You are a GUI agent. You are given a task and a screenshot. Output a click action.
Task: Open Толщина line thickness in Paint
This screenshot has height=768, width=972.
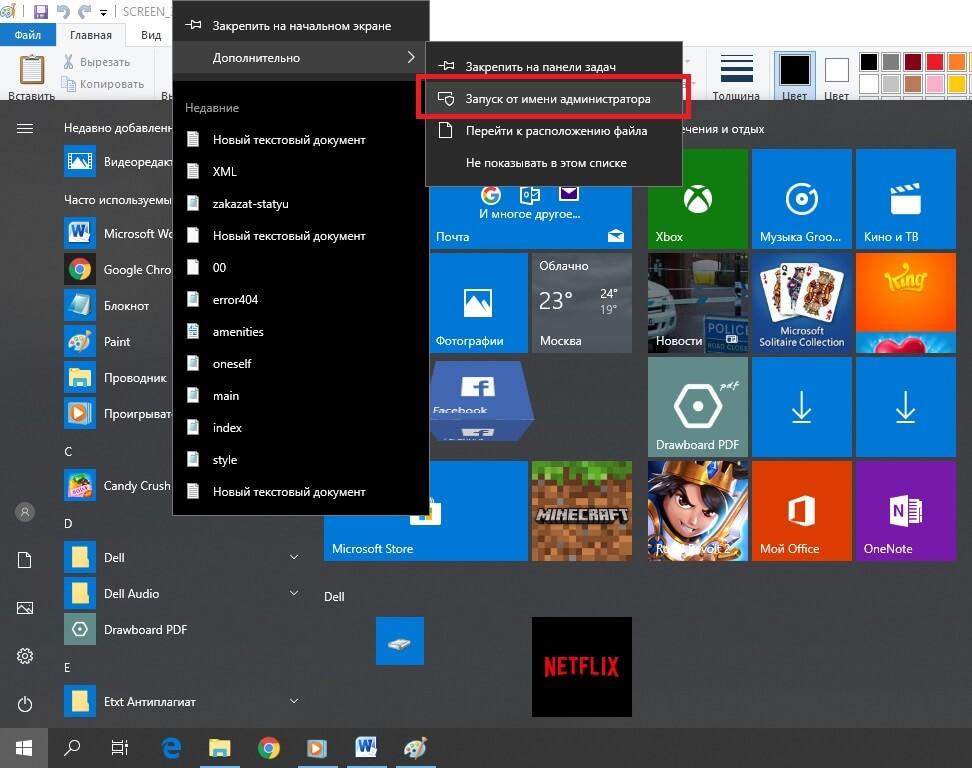pos(736,77)
